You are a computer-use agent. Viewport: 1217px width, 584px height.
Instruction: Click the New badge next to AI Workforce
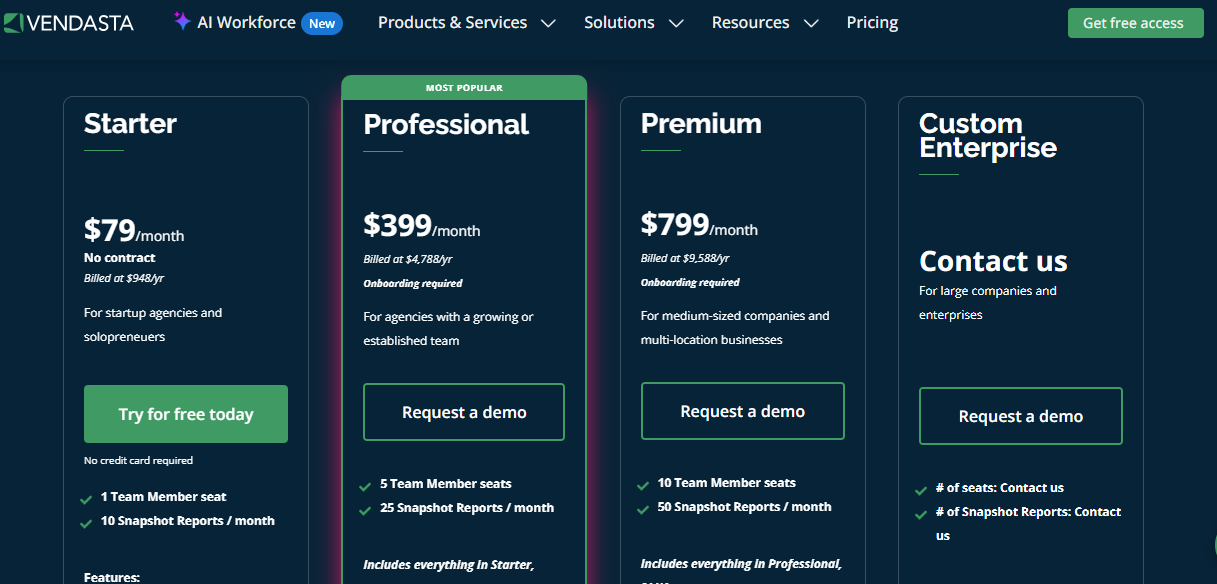321,21
